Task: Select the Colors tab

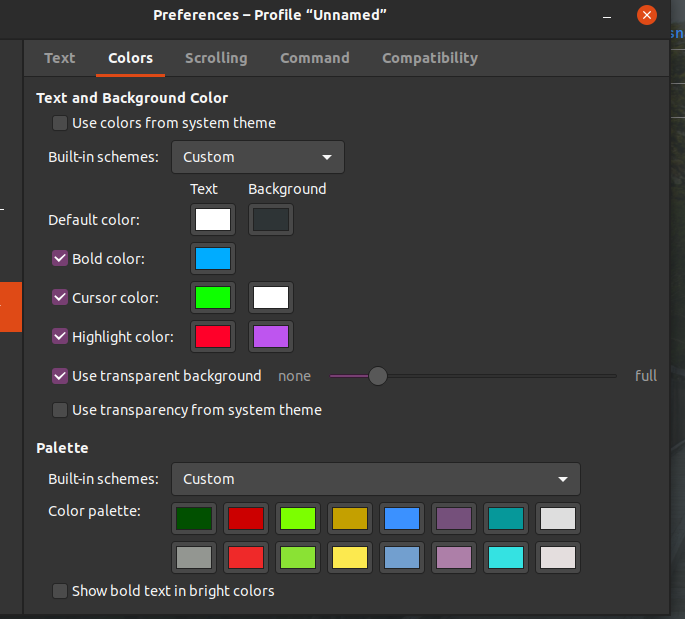Action: click(x=131, y=58)
